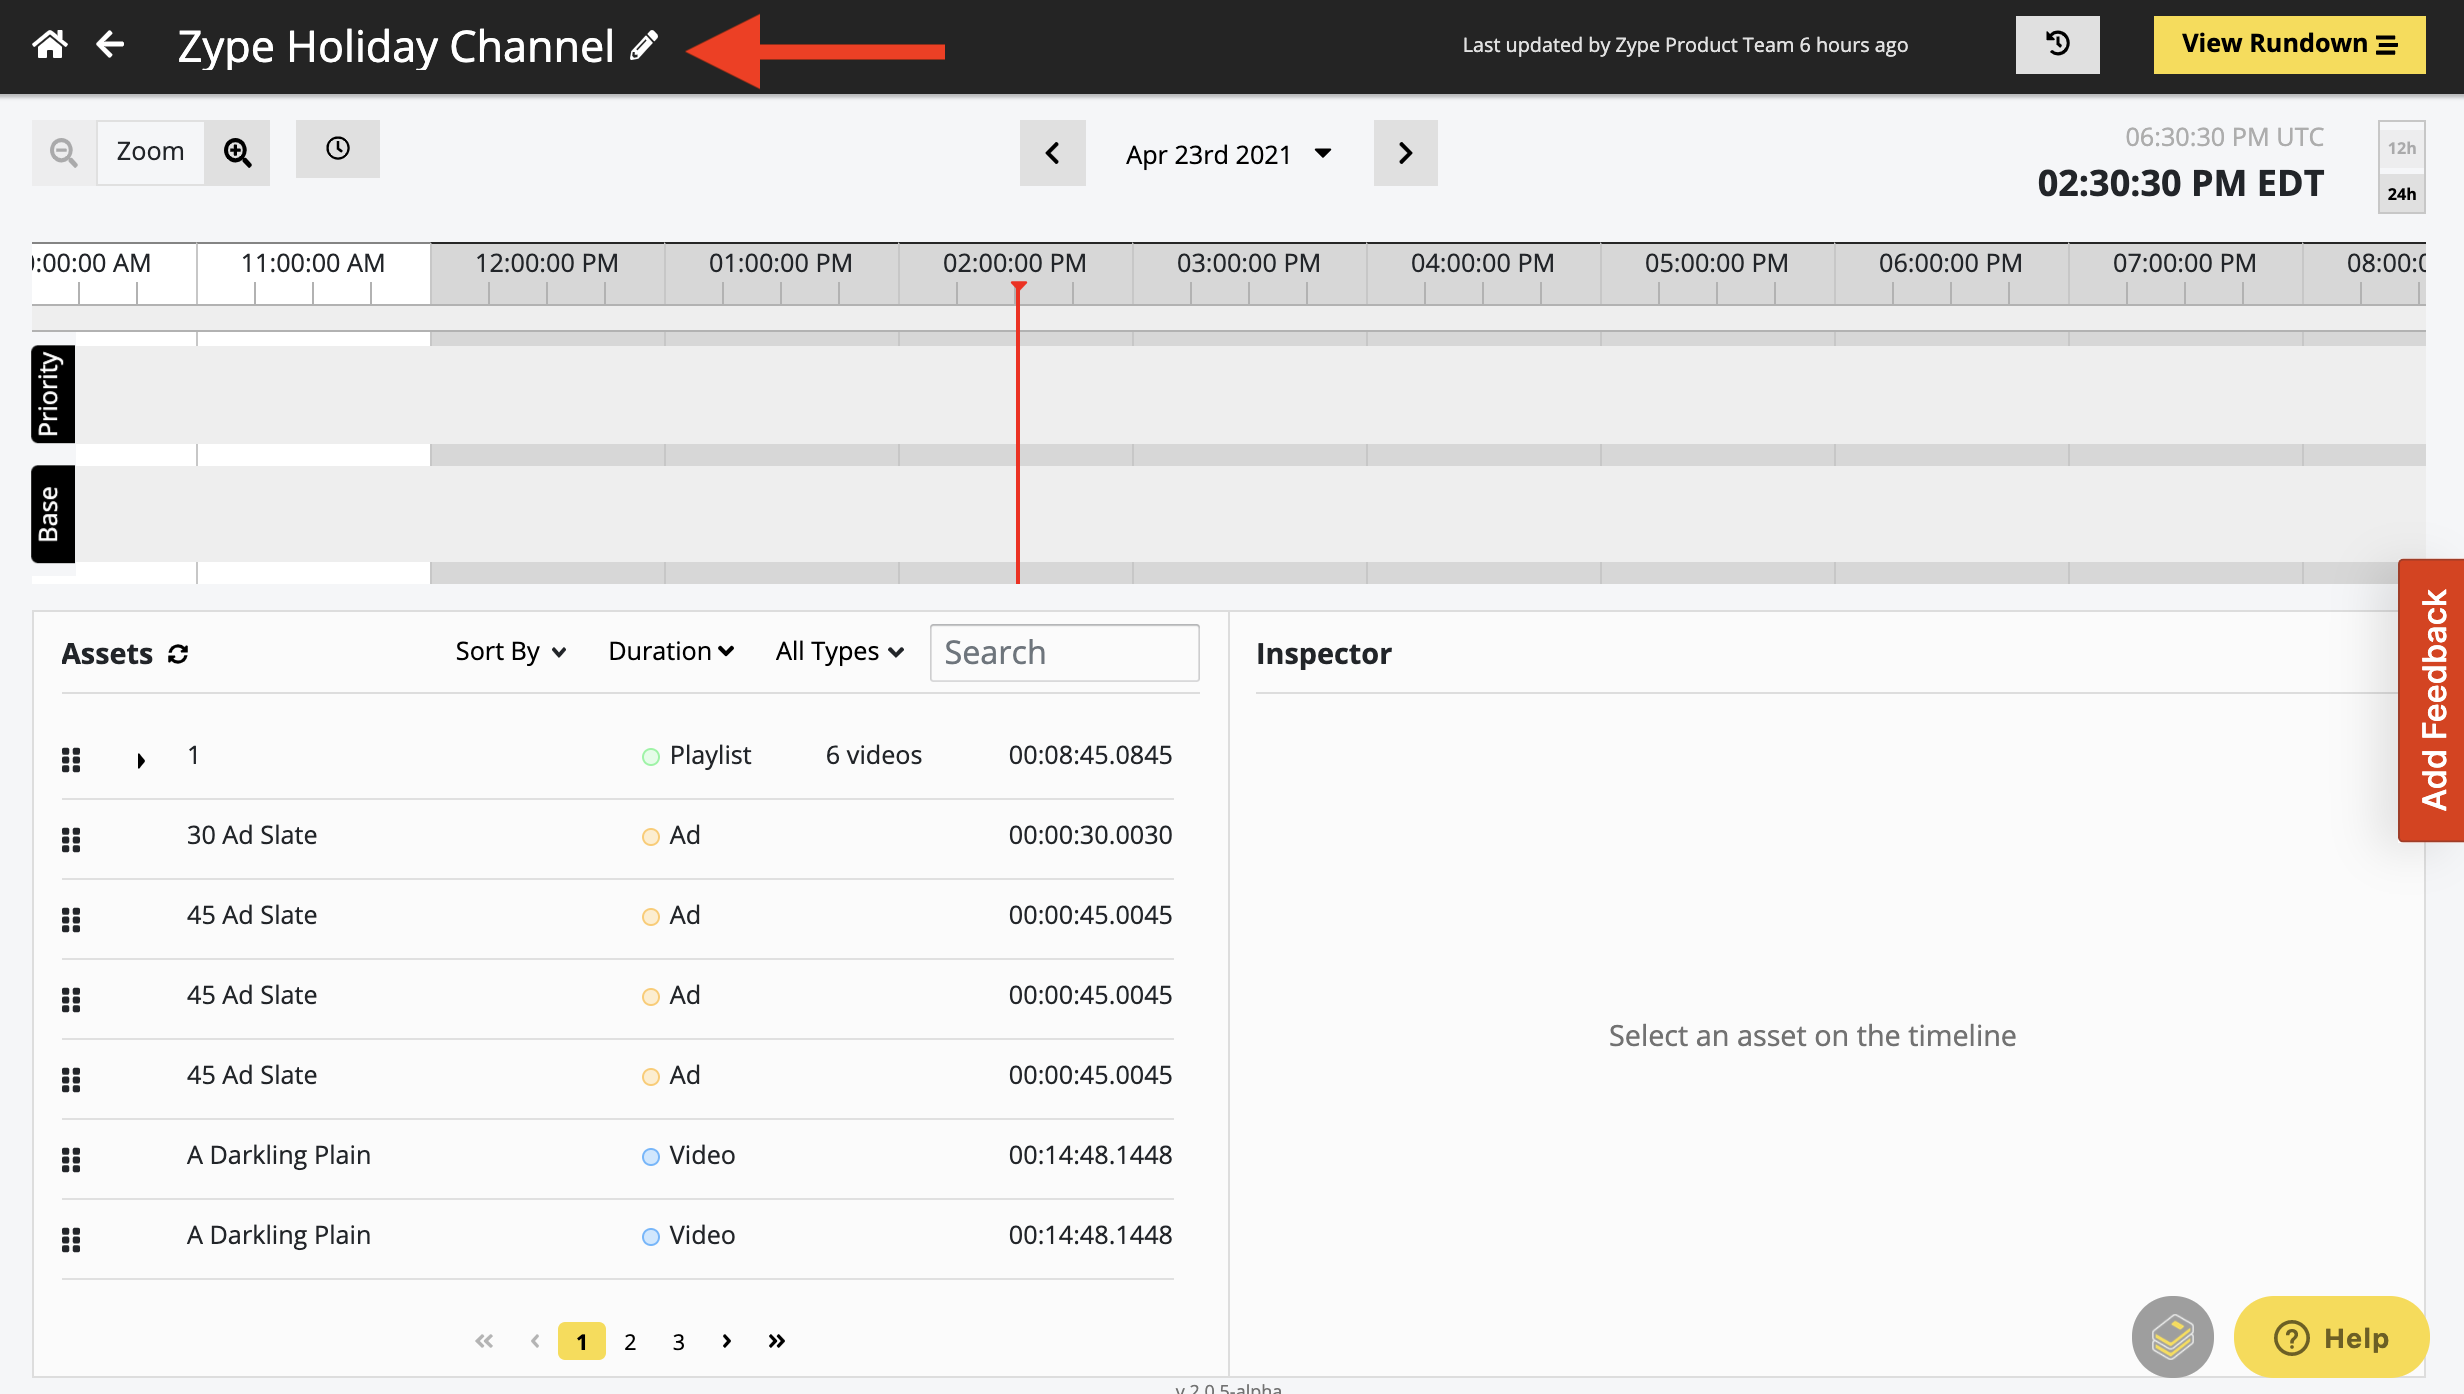The height and width of the screenshot is (1394, 2464).
Task: Open the Sort By dropdown
Action: point(511,652)
